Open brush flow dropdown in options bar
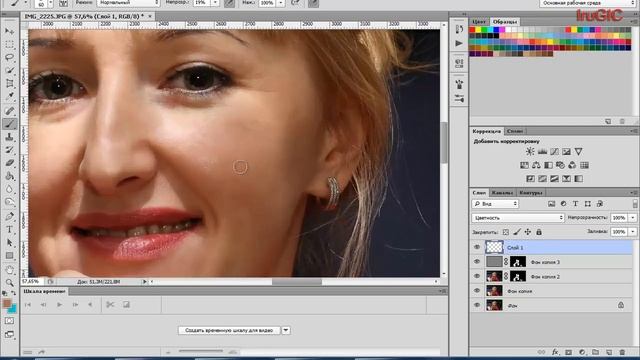 tap(281, 3)
